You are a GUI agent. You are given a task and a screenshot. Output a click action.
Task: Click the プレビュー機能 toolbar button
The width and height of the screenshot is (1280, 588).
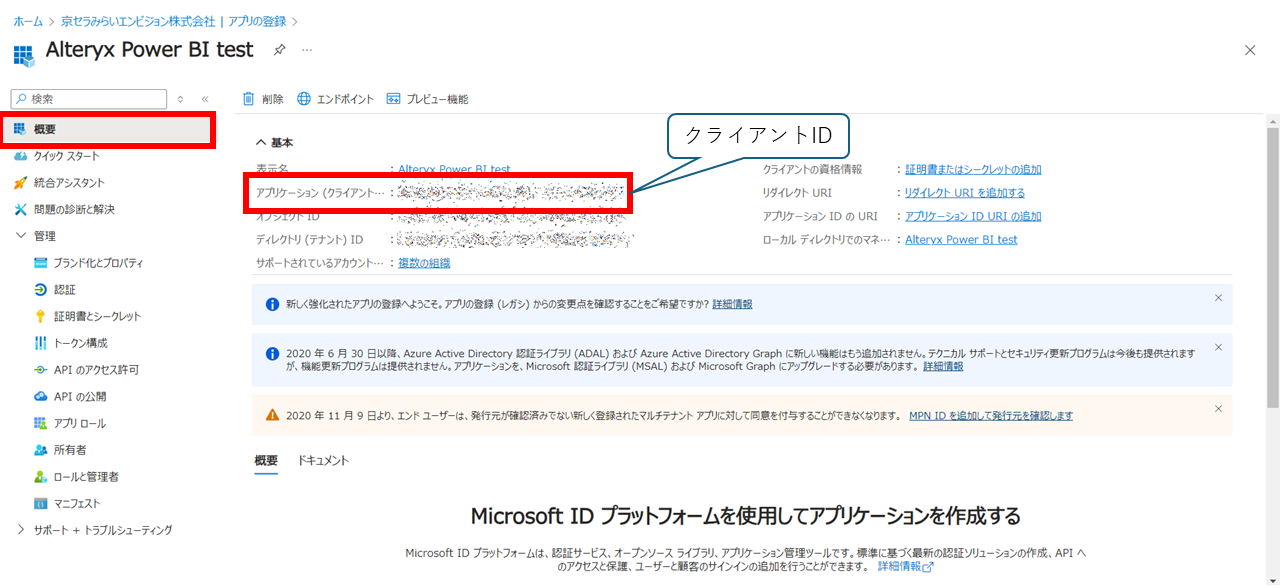pyautogui.click(x=427, y=99)
